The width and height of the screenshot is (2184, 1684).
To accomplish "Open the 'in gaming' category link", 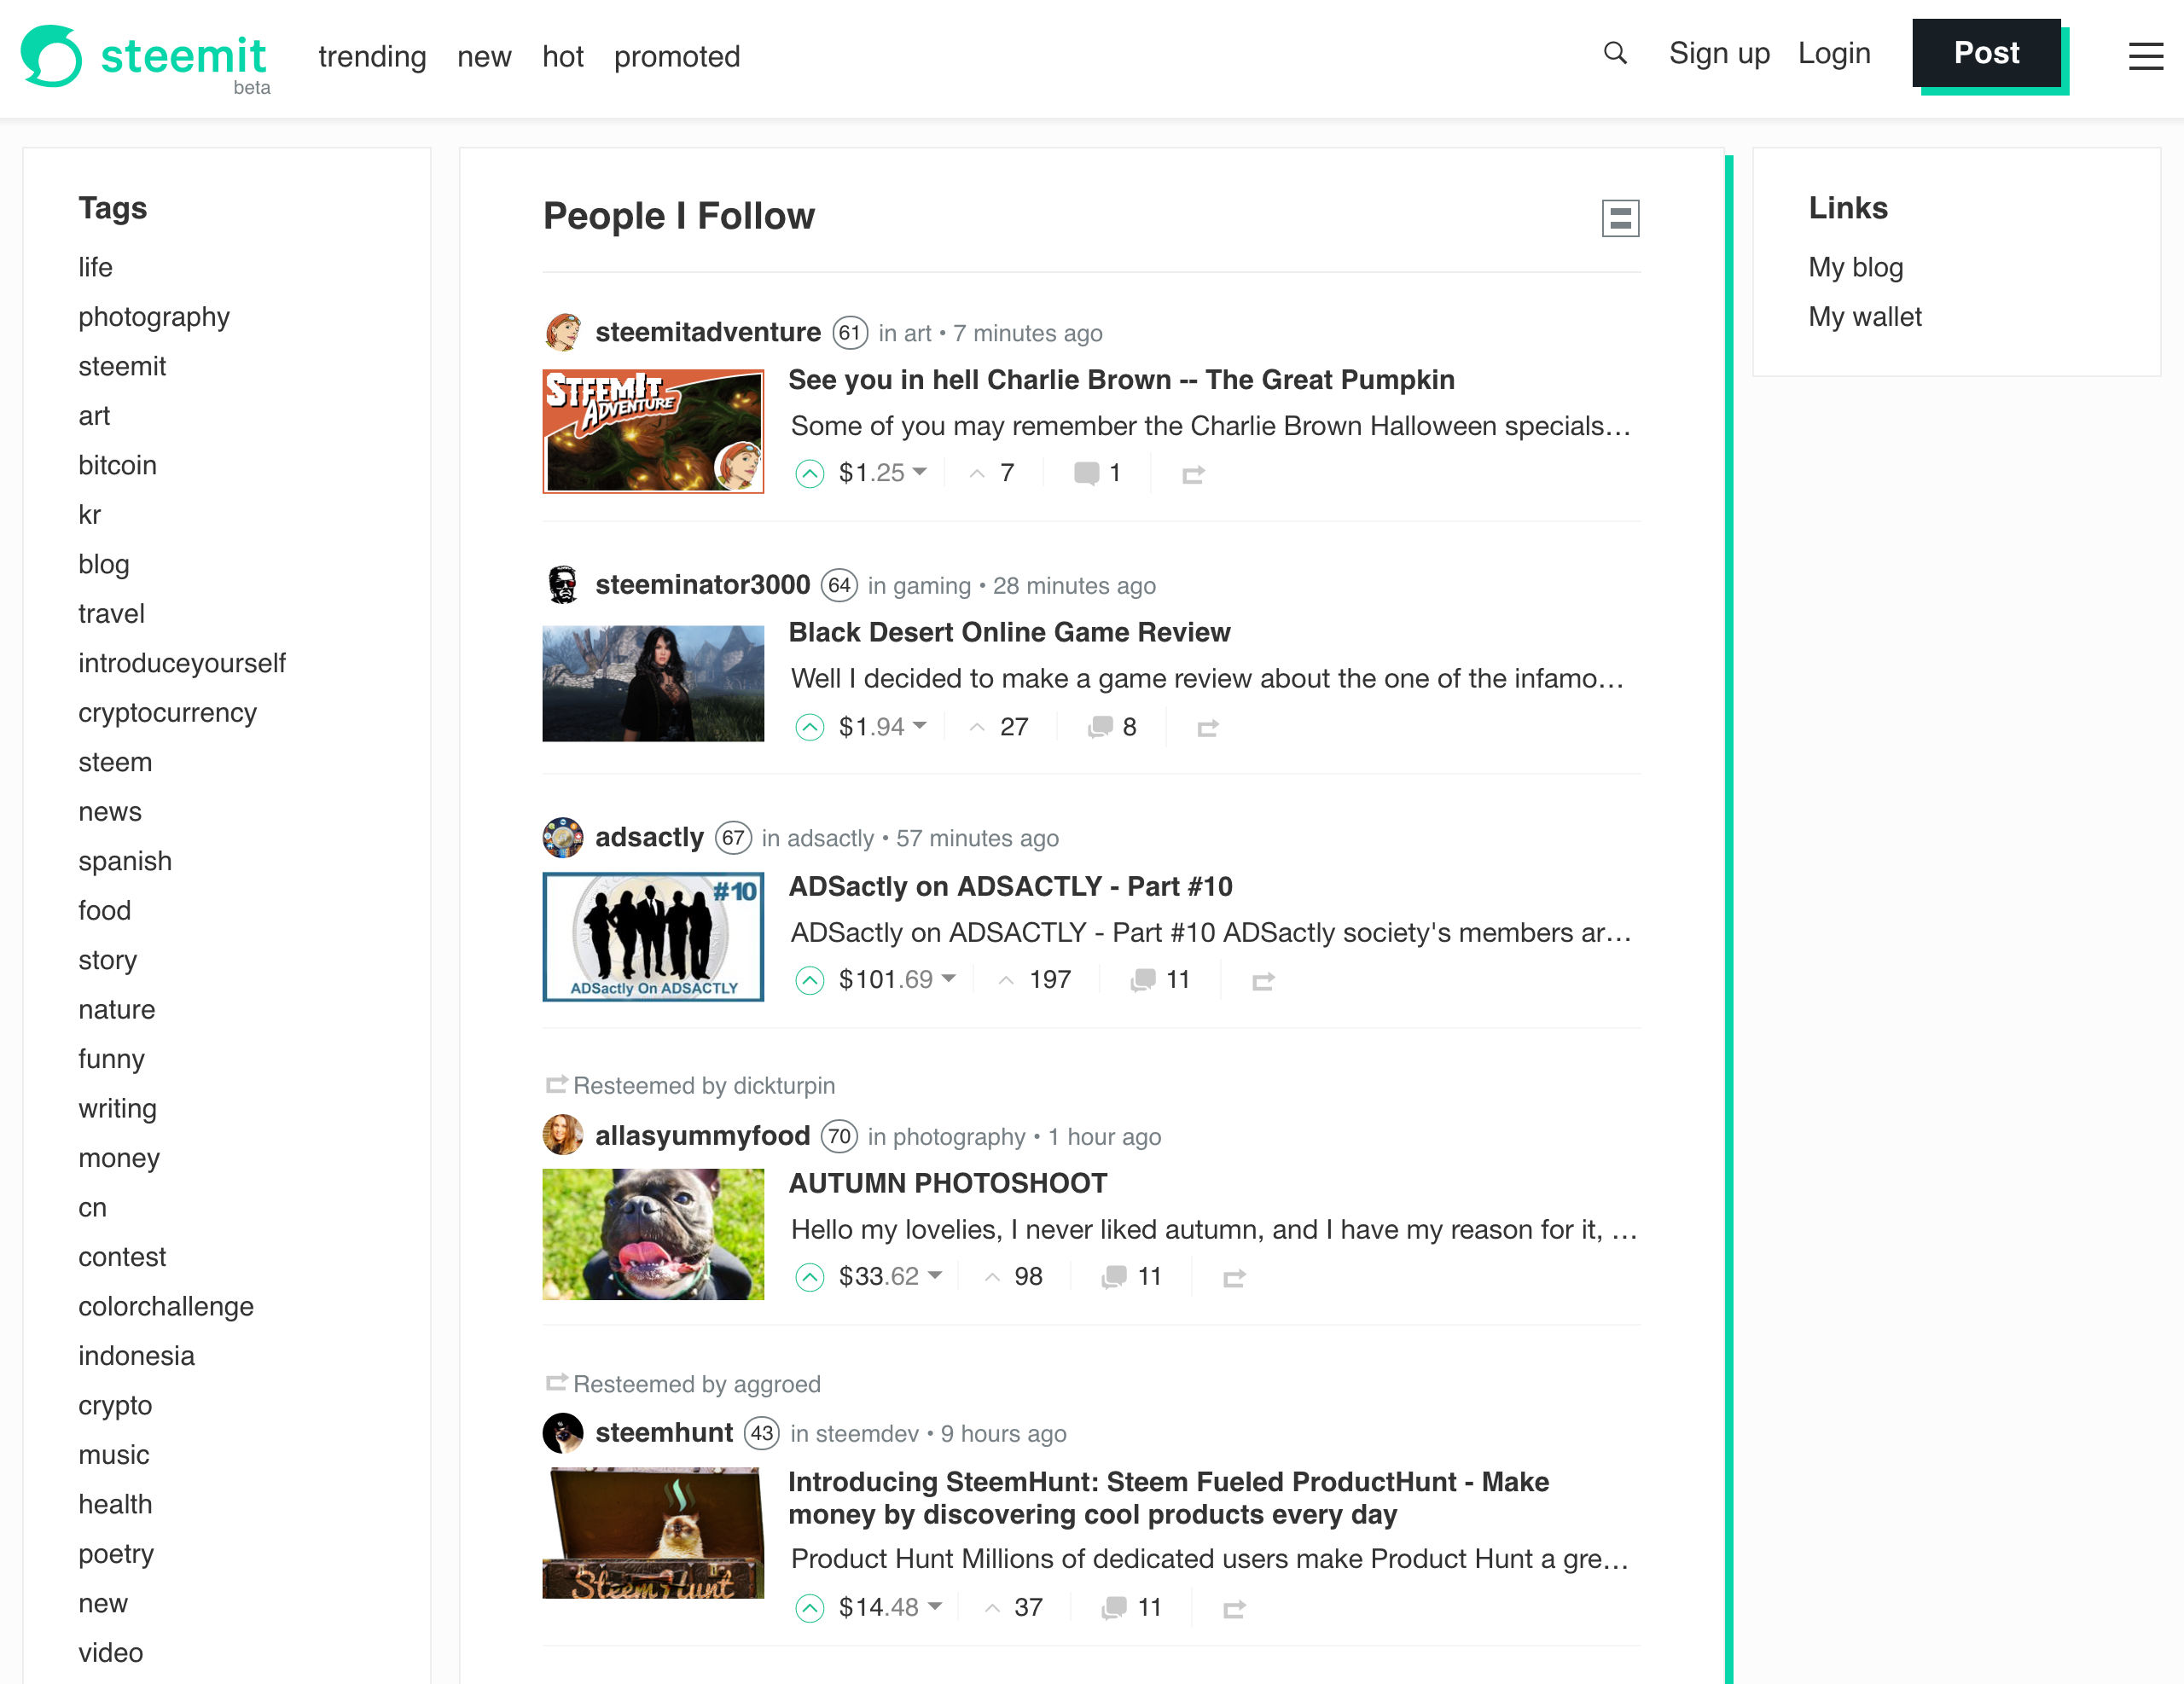I will coord(919,586).
